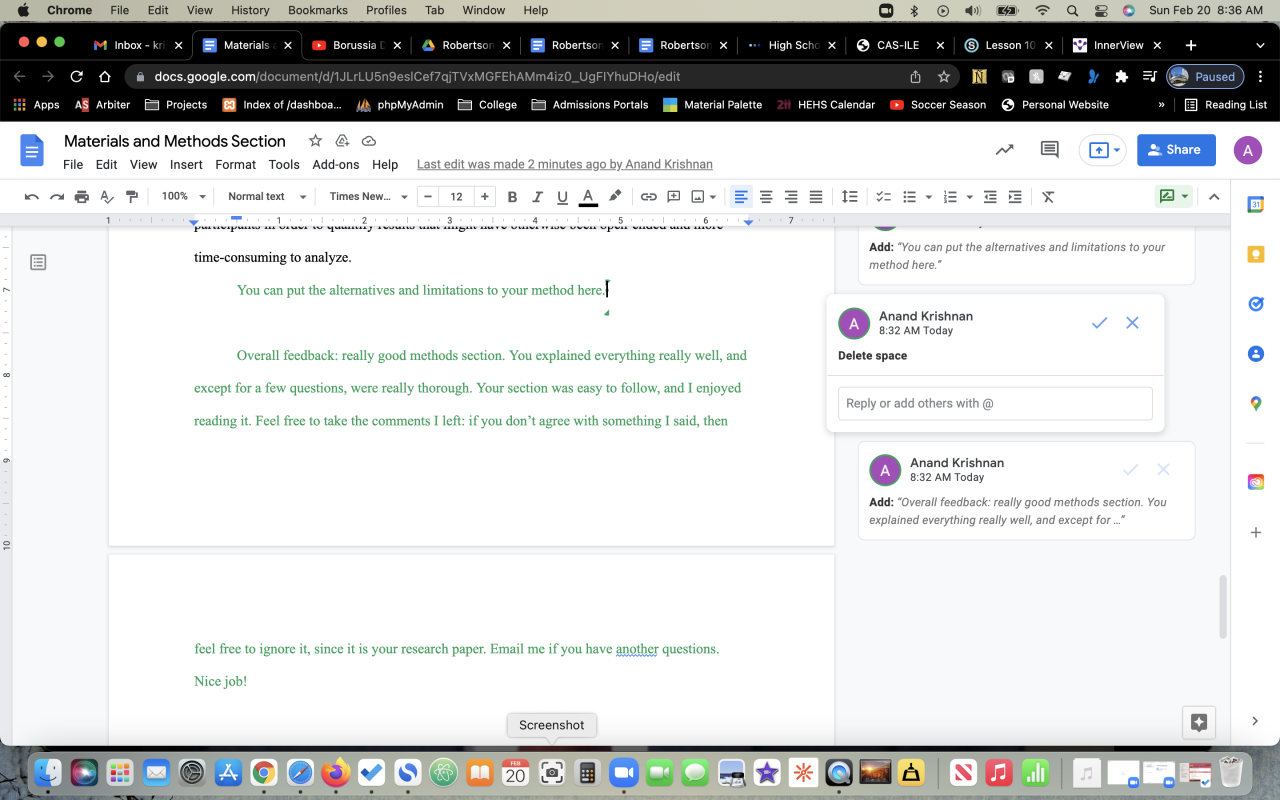The image size is (1280, 800).
Task: Toggle italic formatting
Action: pos(538,197)
